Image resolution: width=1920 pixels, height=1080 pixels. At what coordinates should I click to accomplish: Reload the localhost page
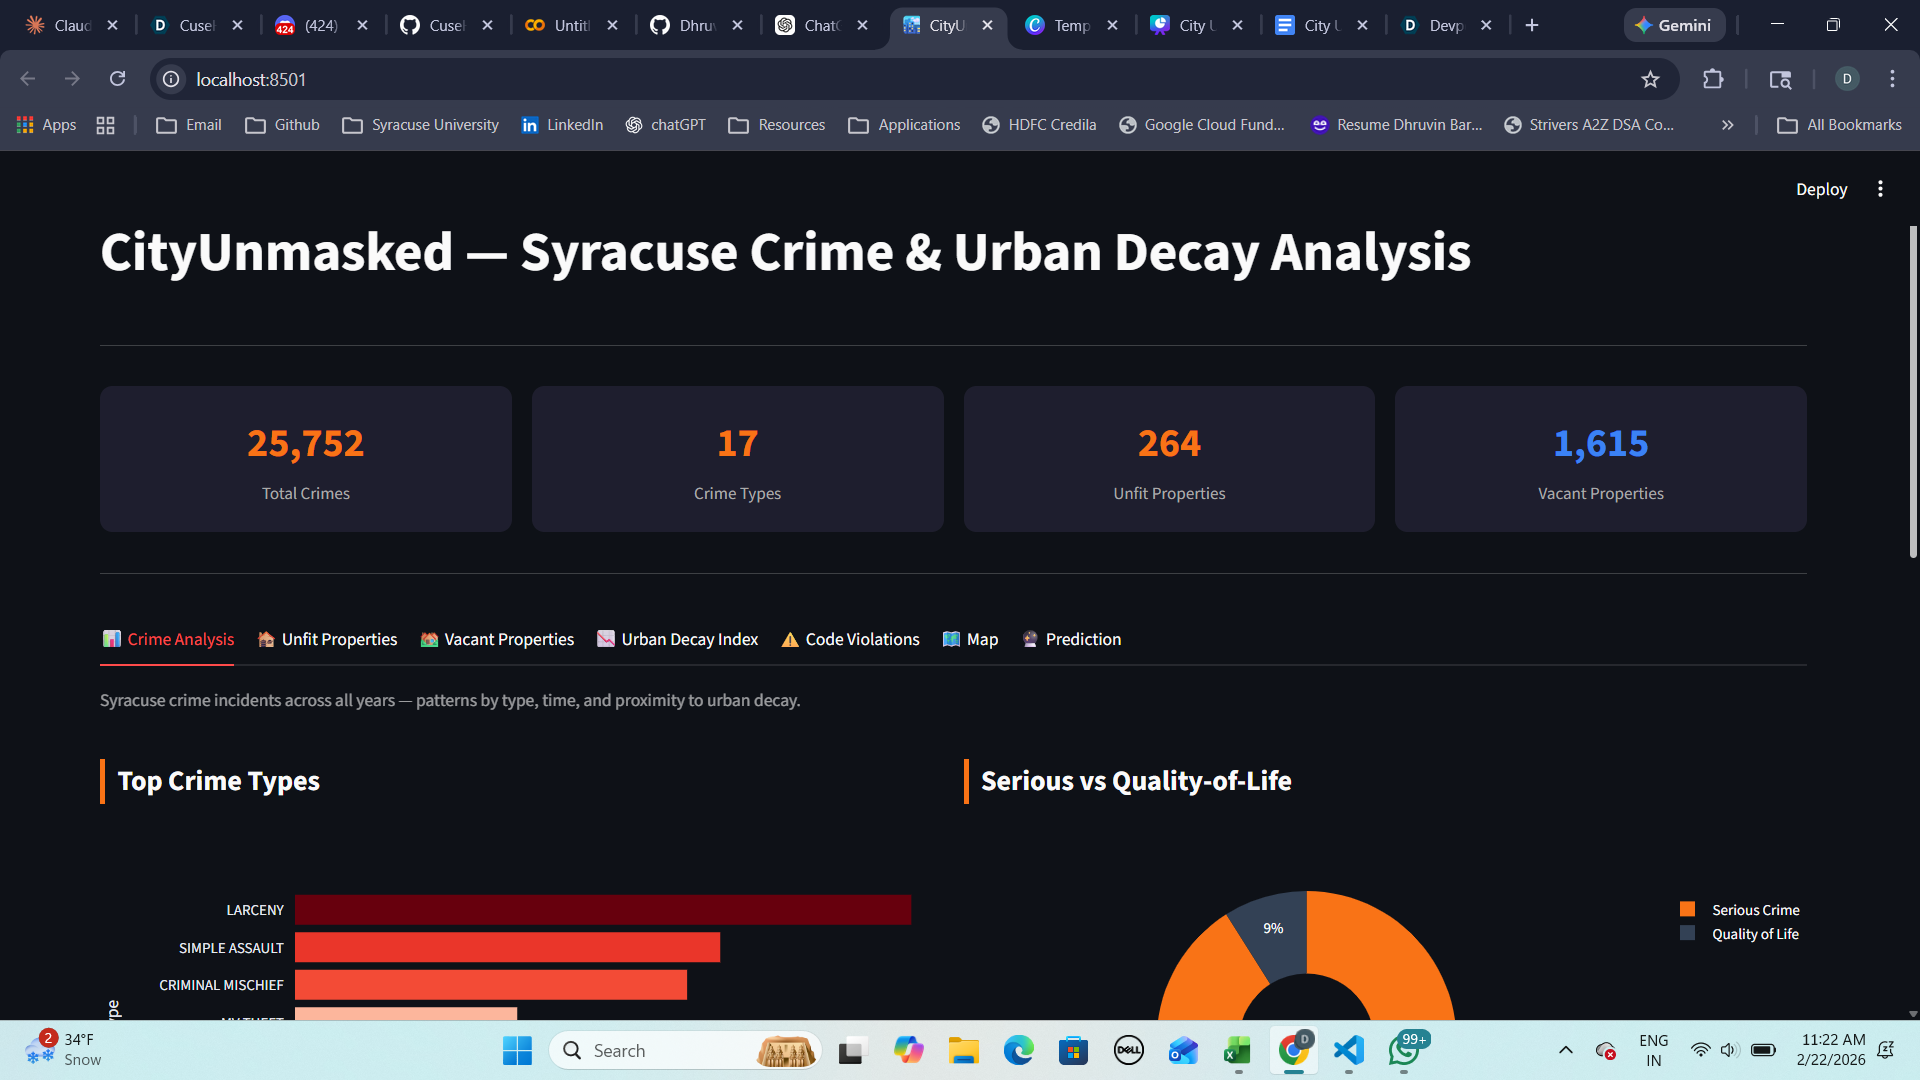pyautogui.click(x=117, y=79)
